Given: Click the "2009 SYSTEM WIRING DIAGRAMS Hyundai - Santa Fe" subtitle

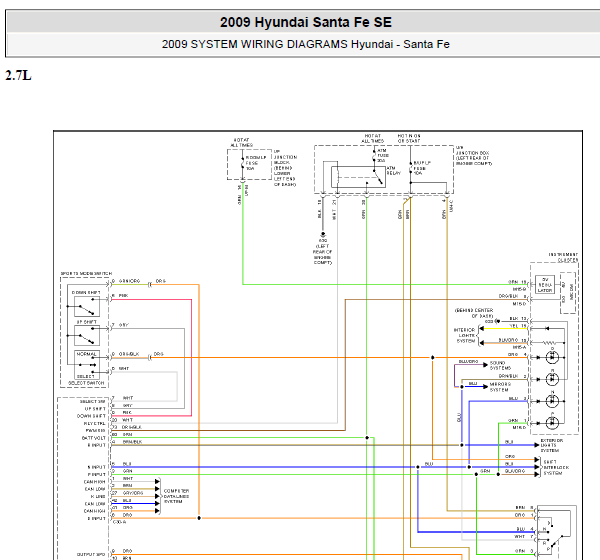Looking at the screenshot, I should [x=305, y=44].
